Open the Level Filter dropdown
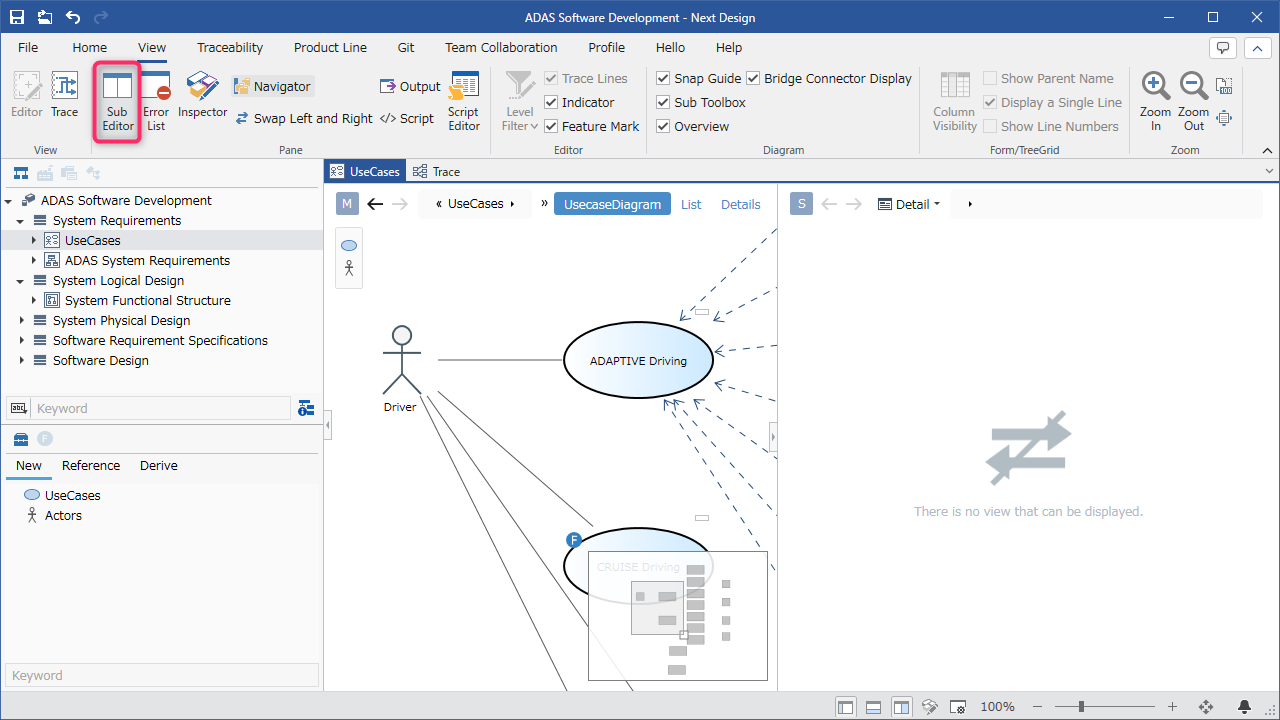1280x720 pixels. [x=520, y=102]
